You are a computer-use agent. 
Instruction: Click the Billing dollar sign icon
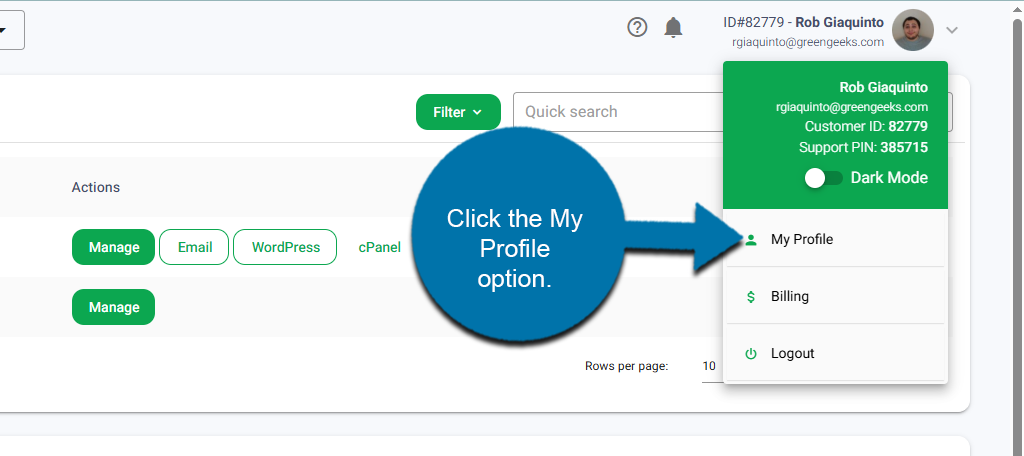(x=751, y=297)
